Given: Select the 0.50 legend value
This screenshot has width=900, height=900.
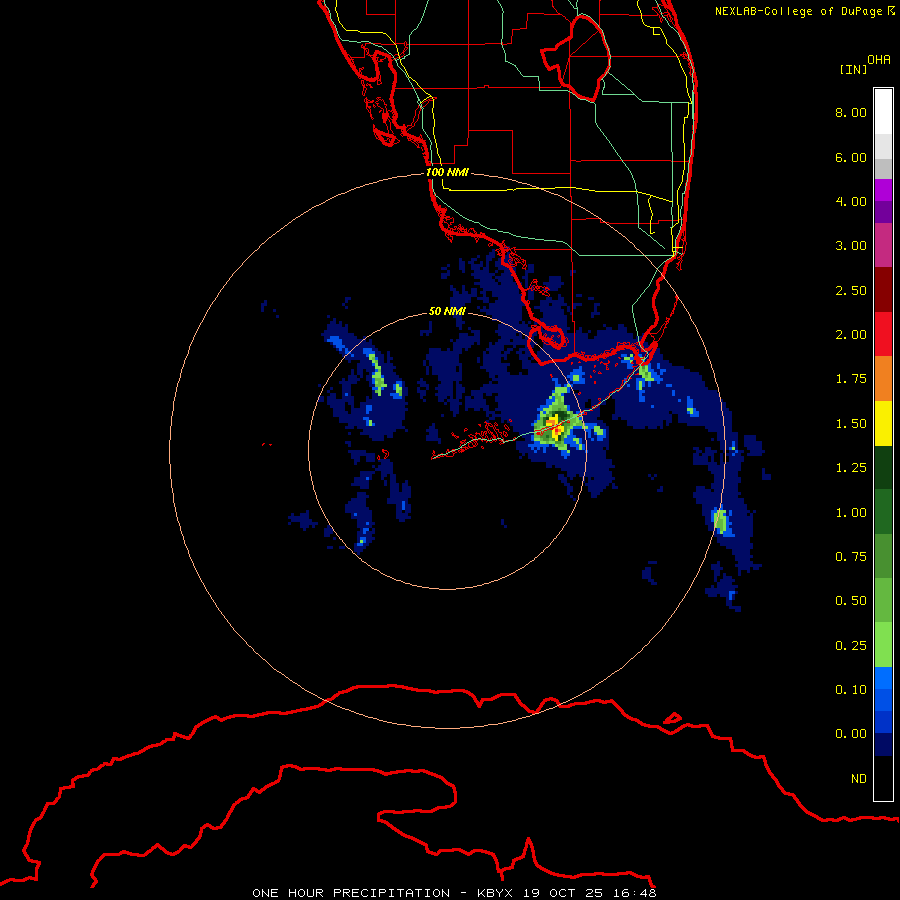Looking at the screenshot, I should click(x=851, y=601).
